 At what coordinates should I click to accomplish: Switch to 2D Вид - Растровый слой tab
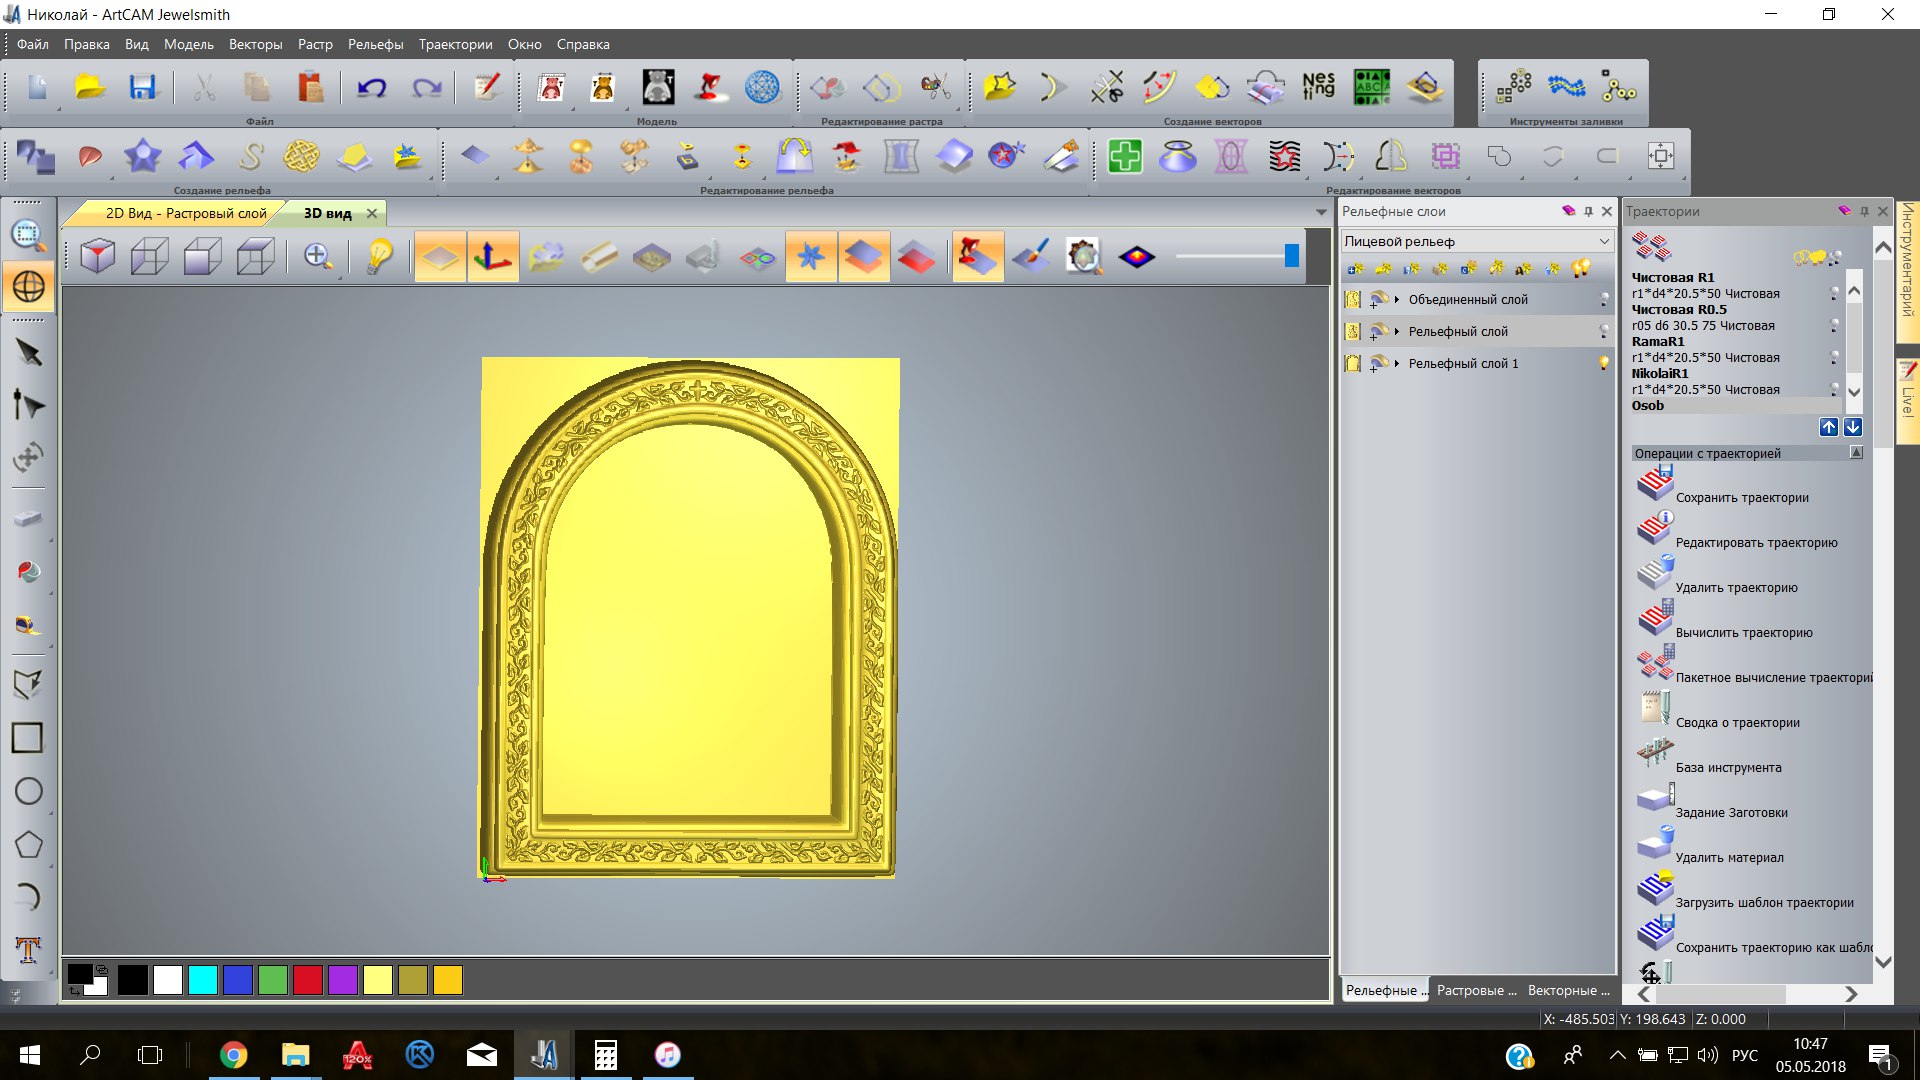point(186,213)
